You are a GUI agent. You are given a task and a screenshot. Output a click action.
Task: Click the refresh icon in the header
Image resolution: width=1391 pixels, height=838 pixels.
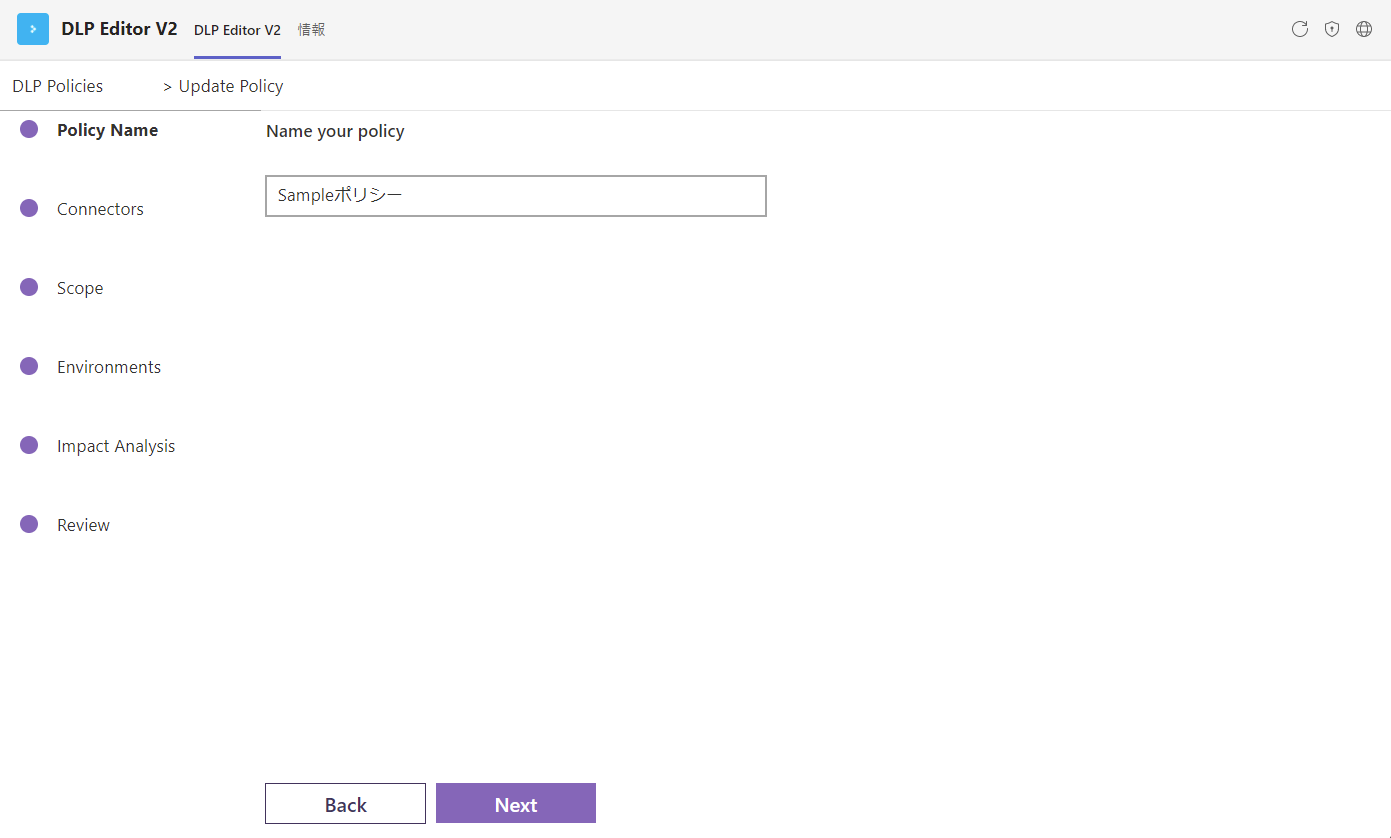coord(1300,29)
